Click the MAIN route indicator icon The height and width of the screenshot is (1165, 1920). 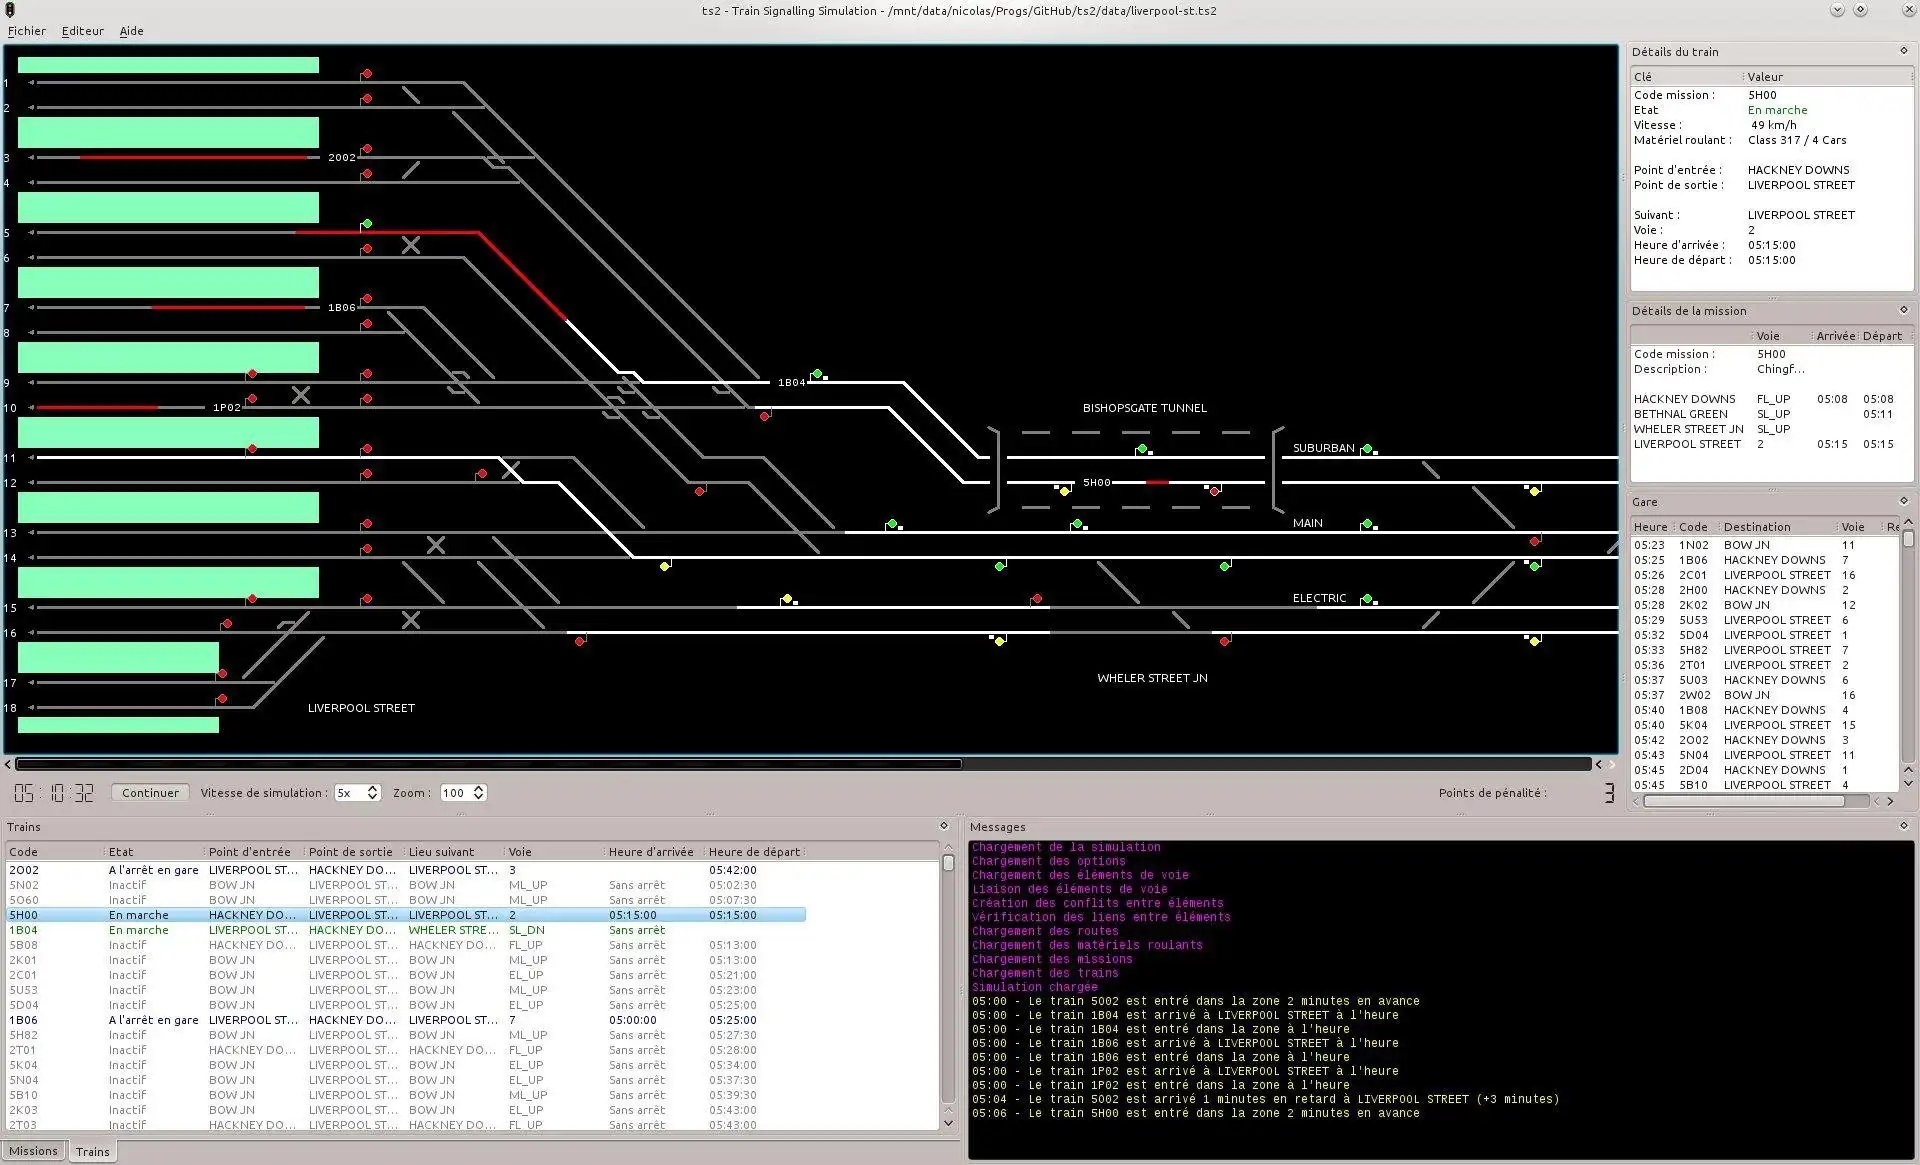1367,520
